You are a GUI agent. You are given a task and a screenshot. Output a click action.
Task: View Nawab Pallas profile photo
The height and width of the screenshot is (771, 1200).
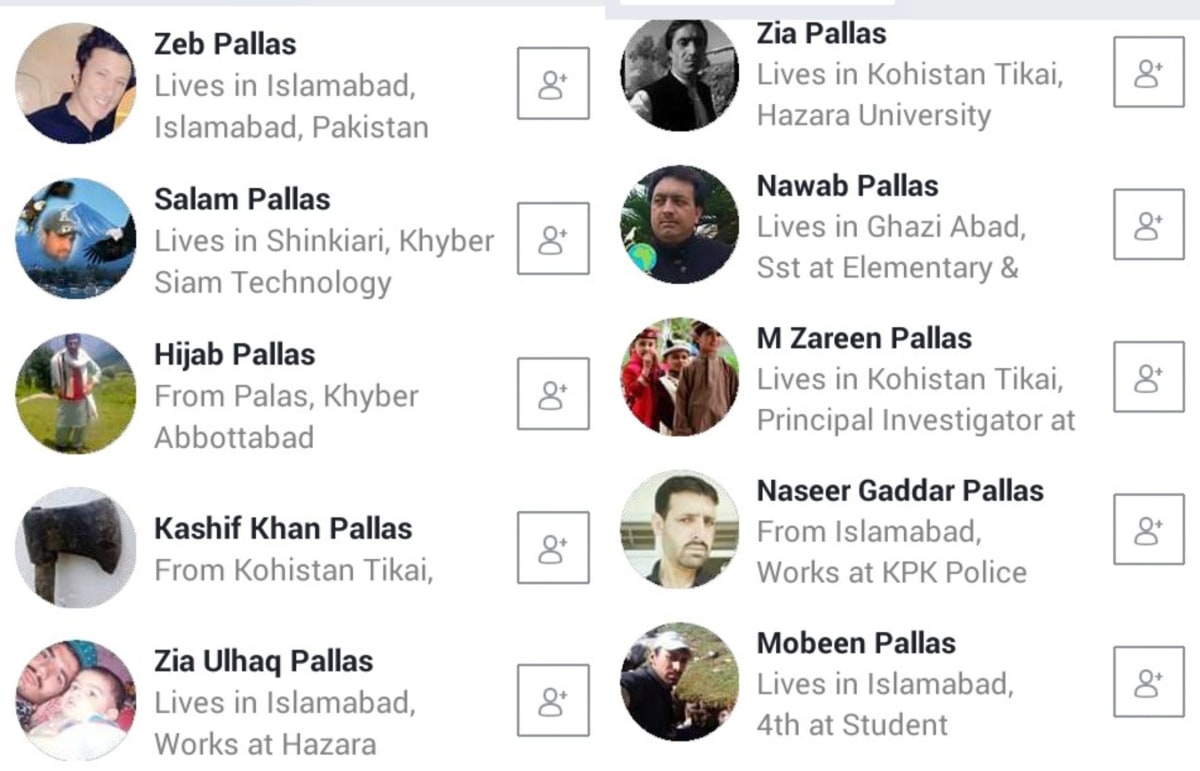pos(680,224)
